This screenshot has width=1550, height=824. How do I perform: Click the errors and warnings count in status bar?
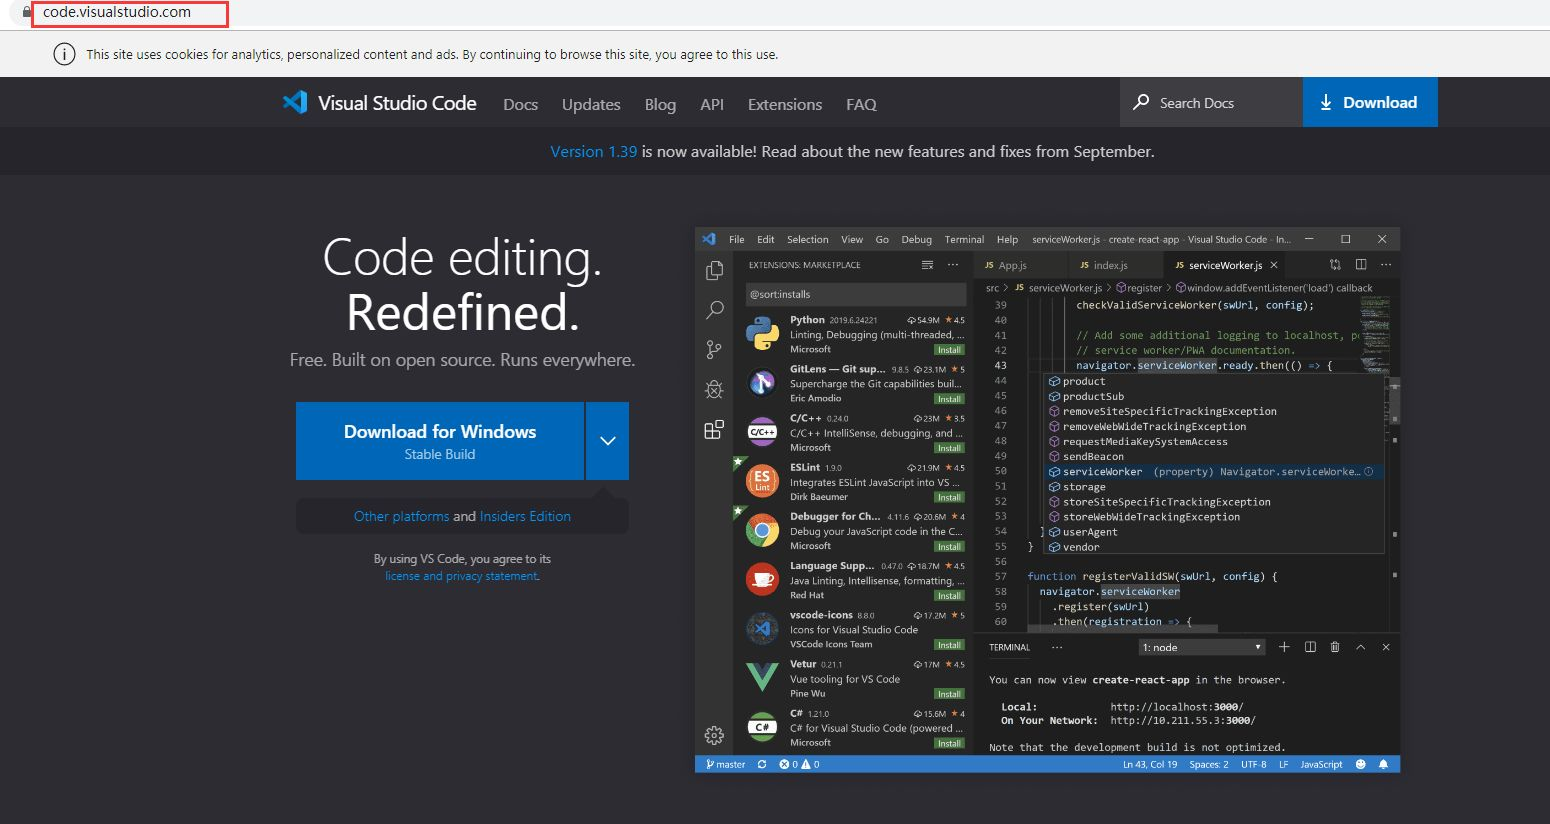[799, 764]
